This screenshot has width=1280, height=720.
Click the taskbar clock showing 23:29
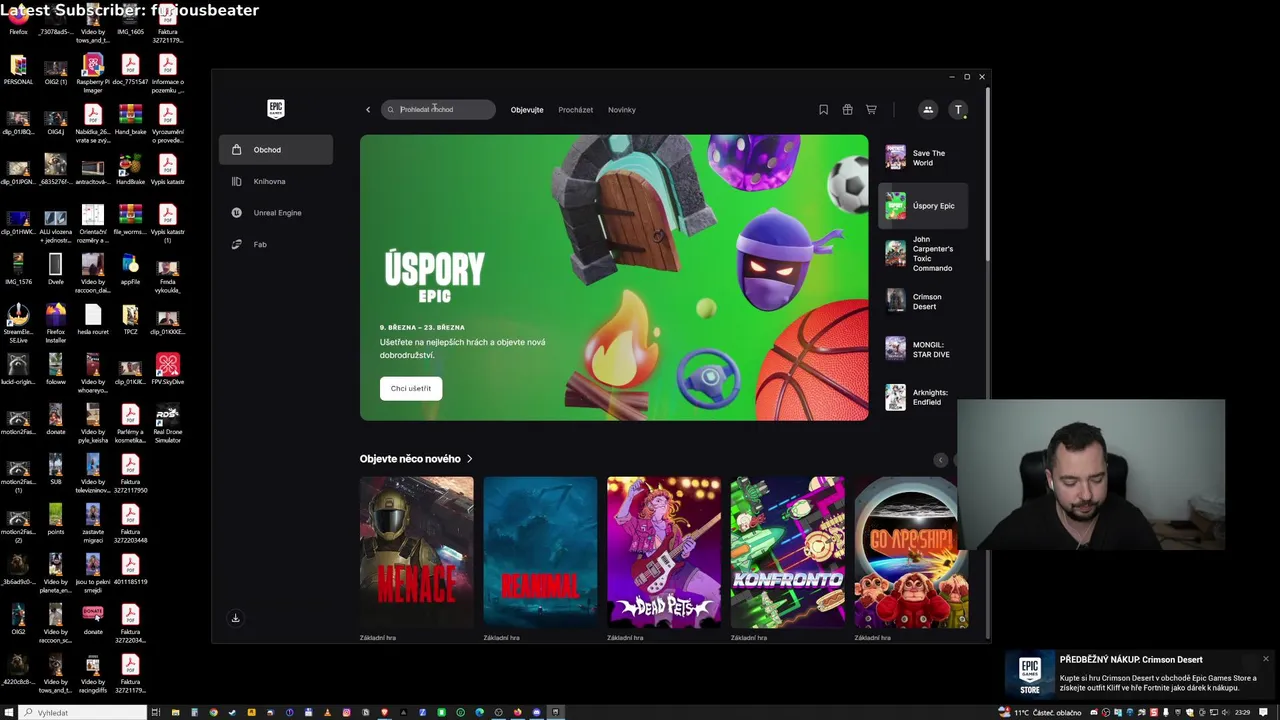[1242, 712]
